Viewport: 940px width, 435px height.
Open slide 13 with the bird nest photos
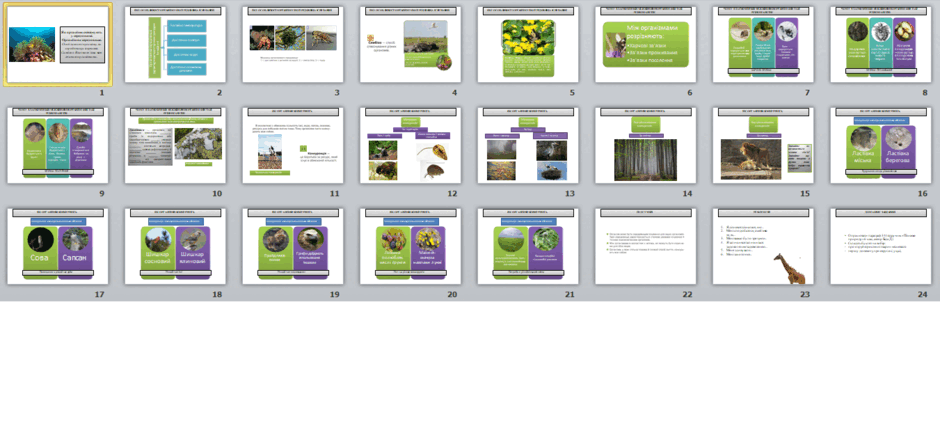(528, 145)
